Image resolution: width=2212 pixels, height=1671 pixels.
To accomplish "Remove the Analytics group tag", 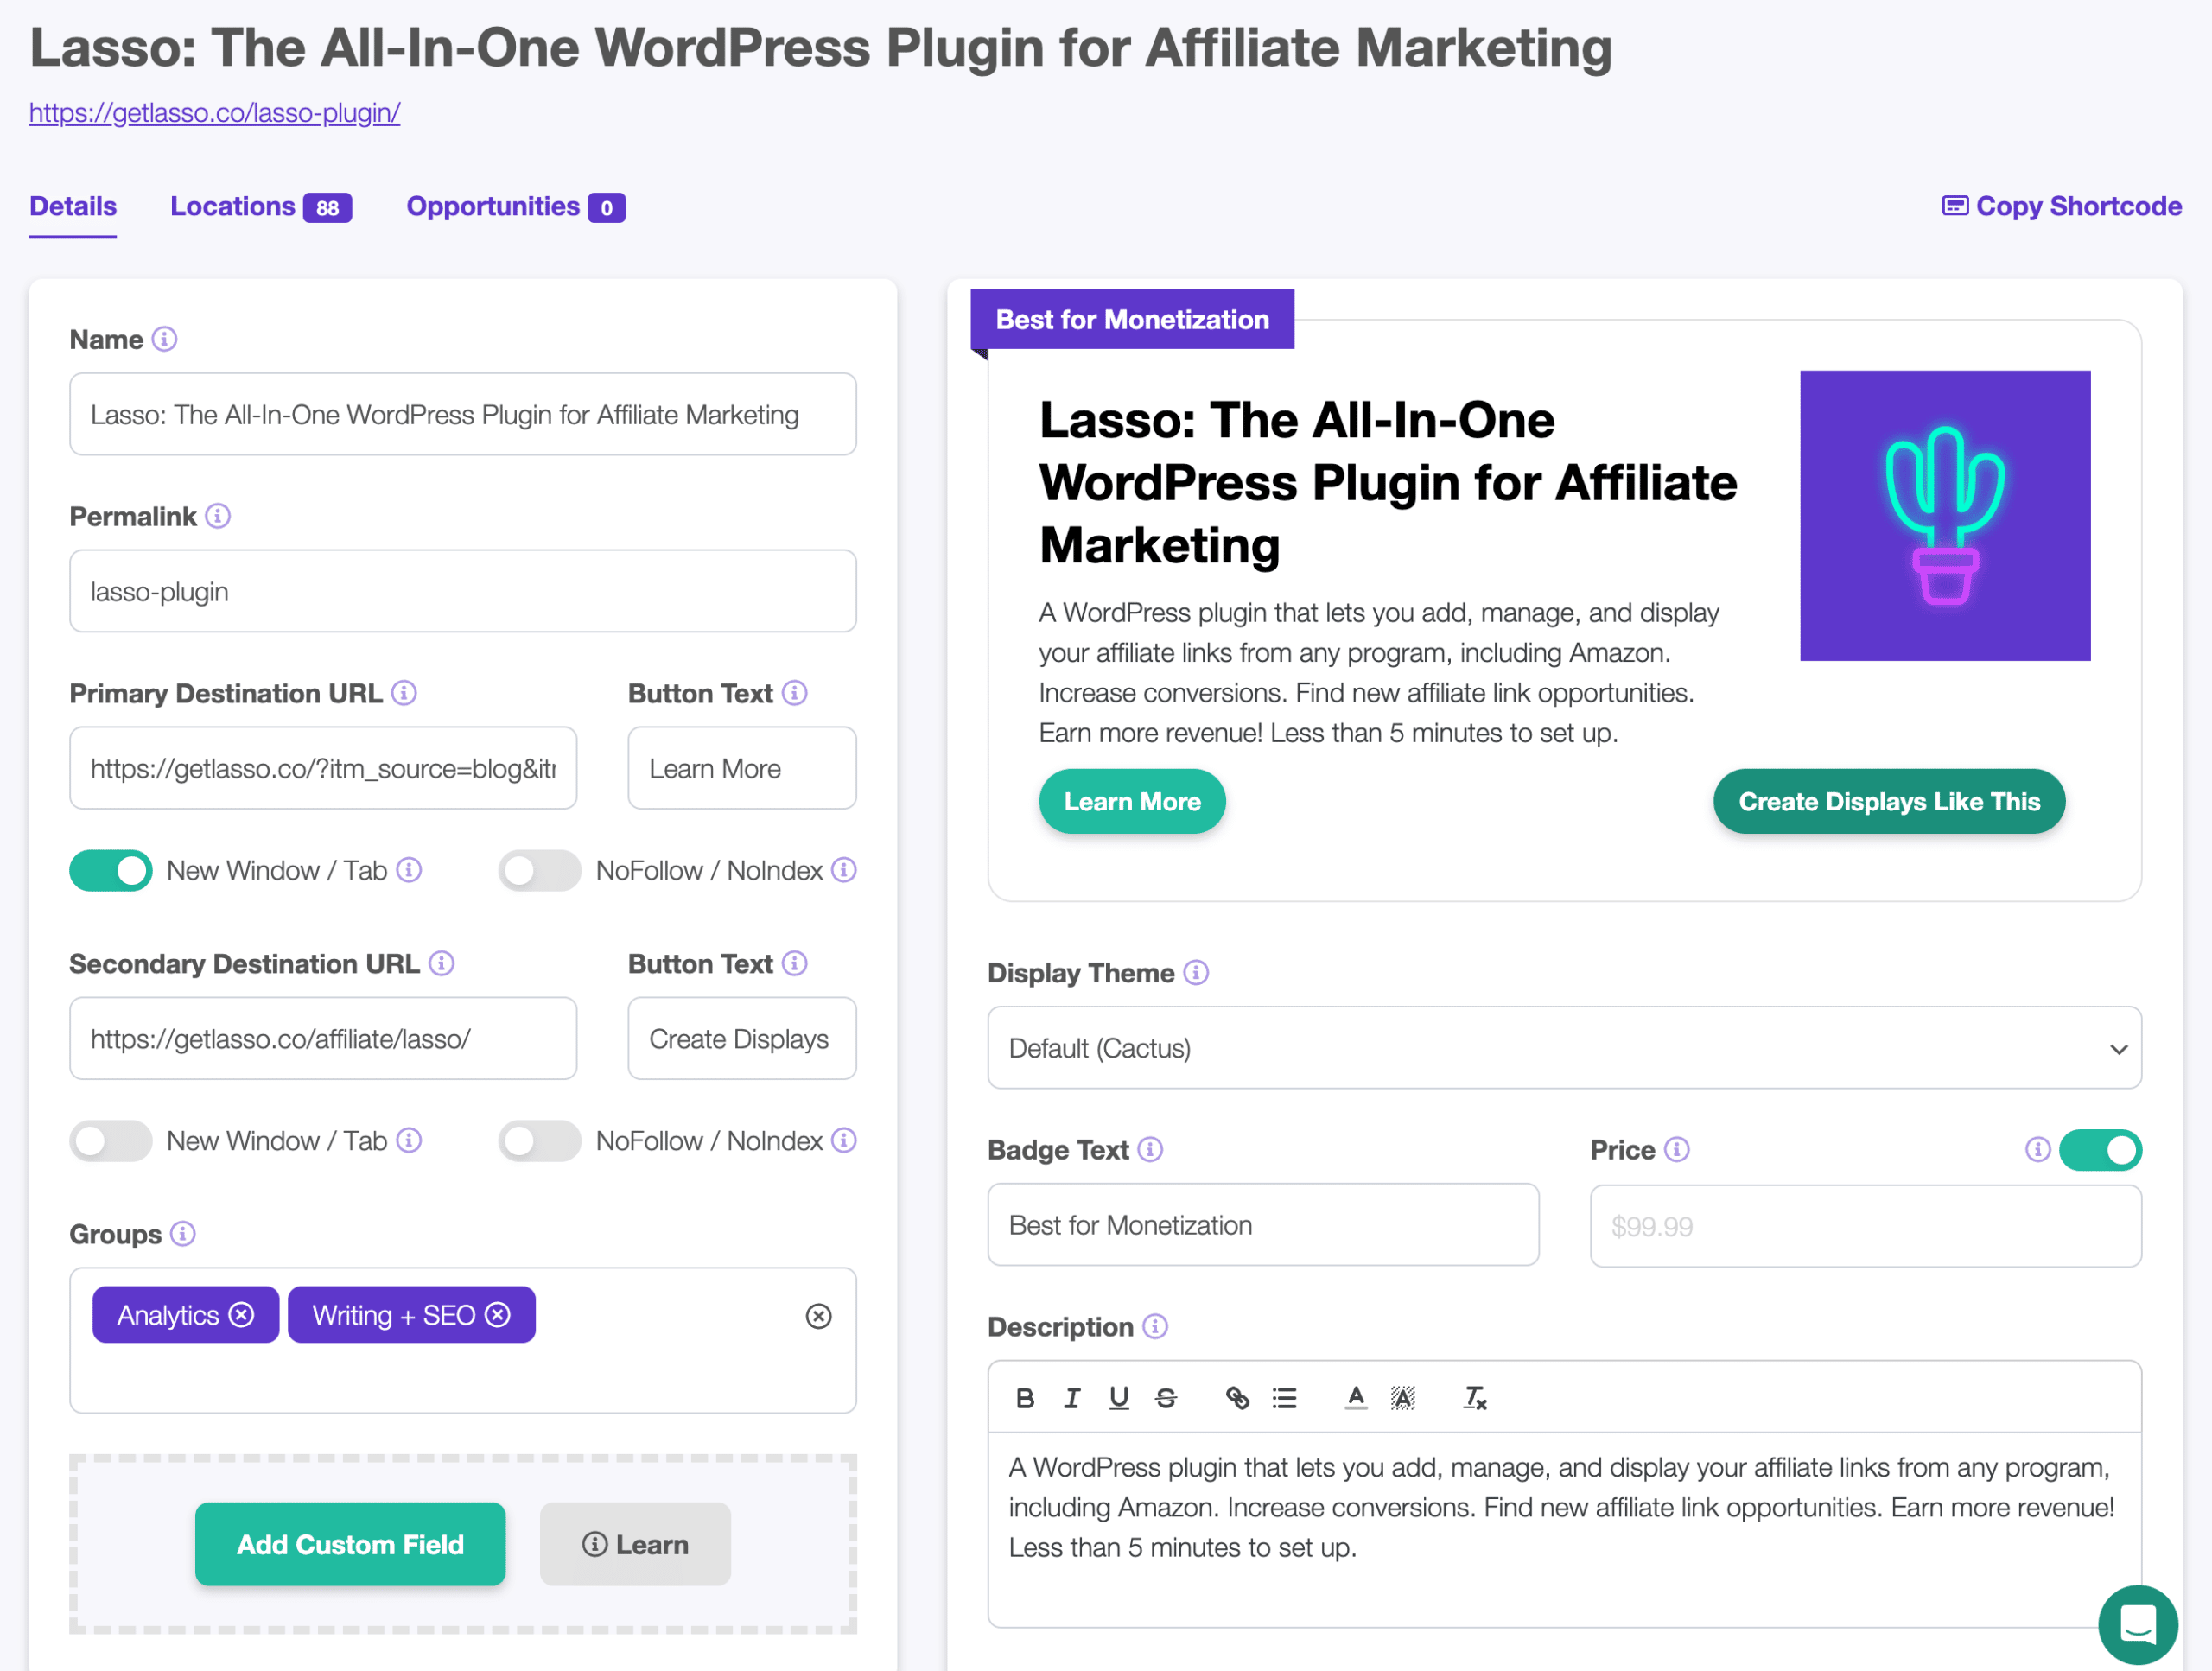I will pos(241,1314).
